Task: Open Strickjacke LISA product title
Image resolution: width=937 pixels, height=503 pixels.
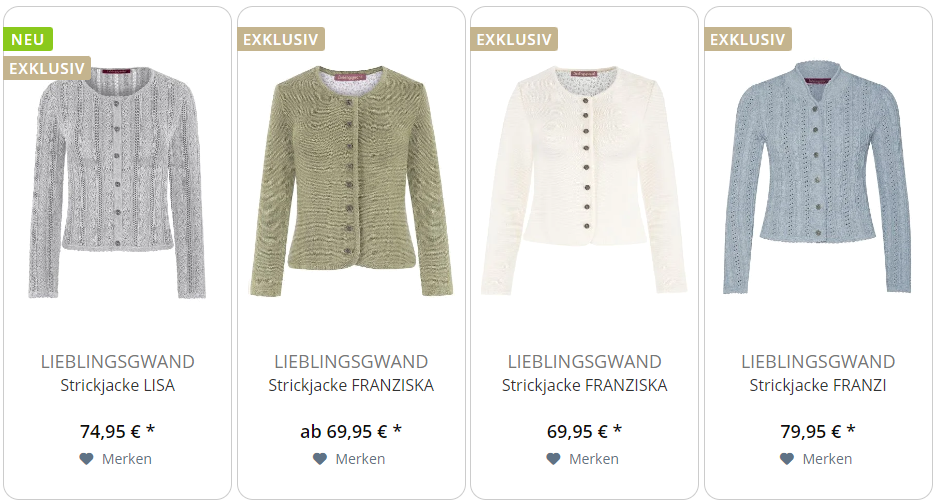Action: [x=118, y=385]
